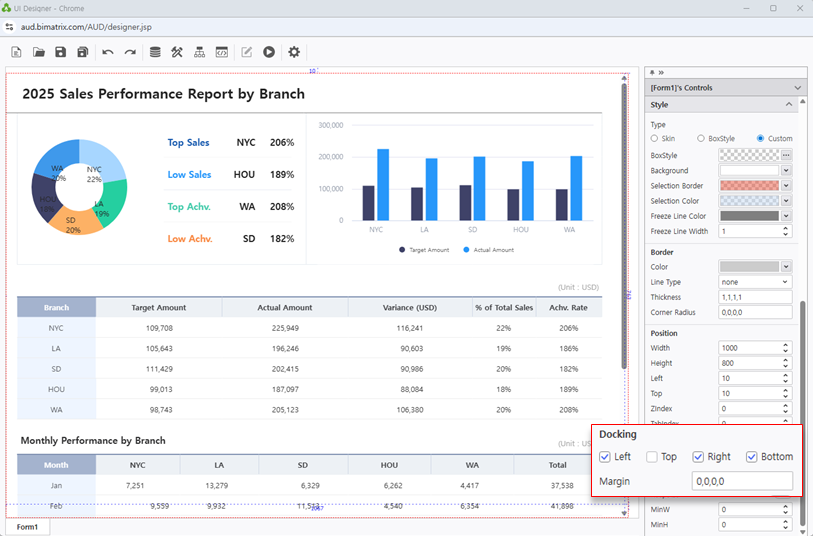
Task: Open the database icon in the toolbar
Action: pyautogui.click(x=154, y=52)
